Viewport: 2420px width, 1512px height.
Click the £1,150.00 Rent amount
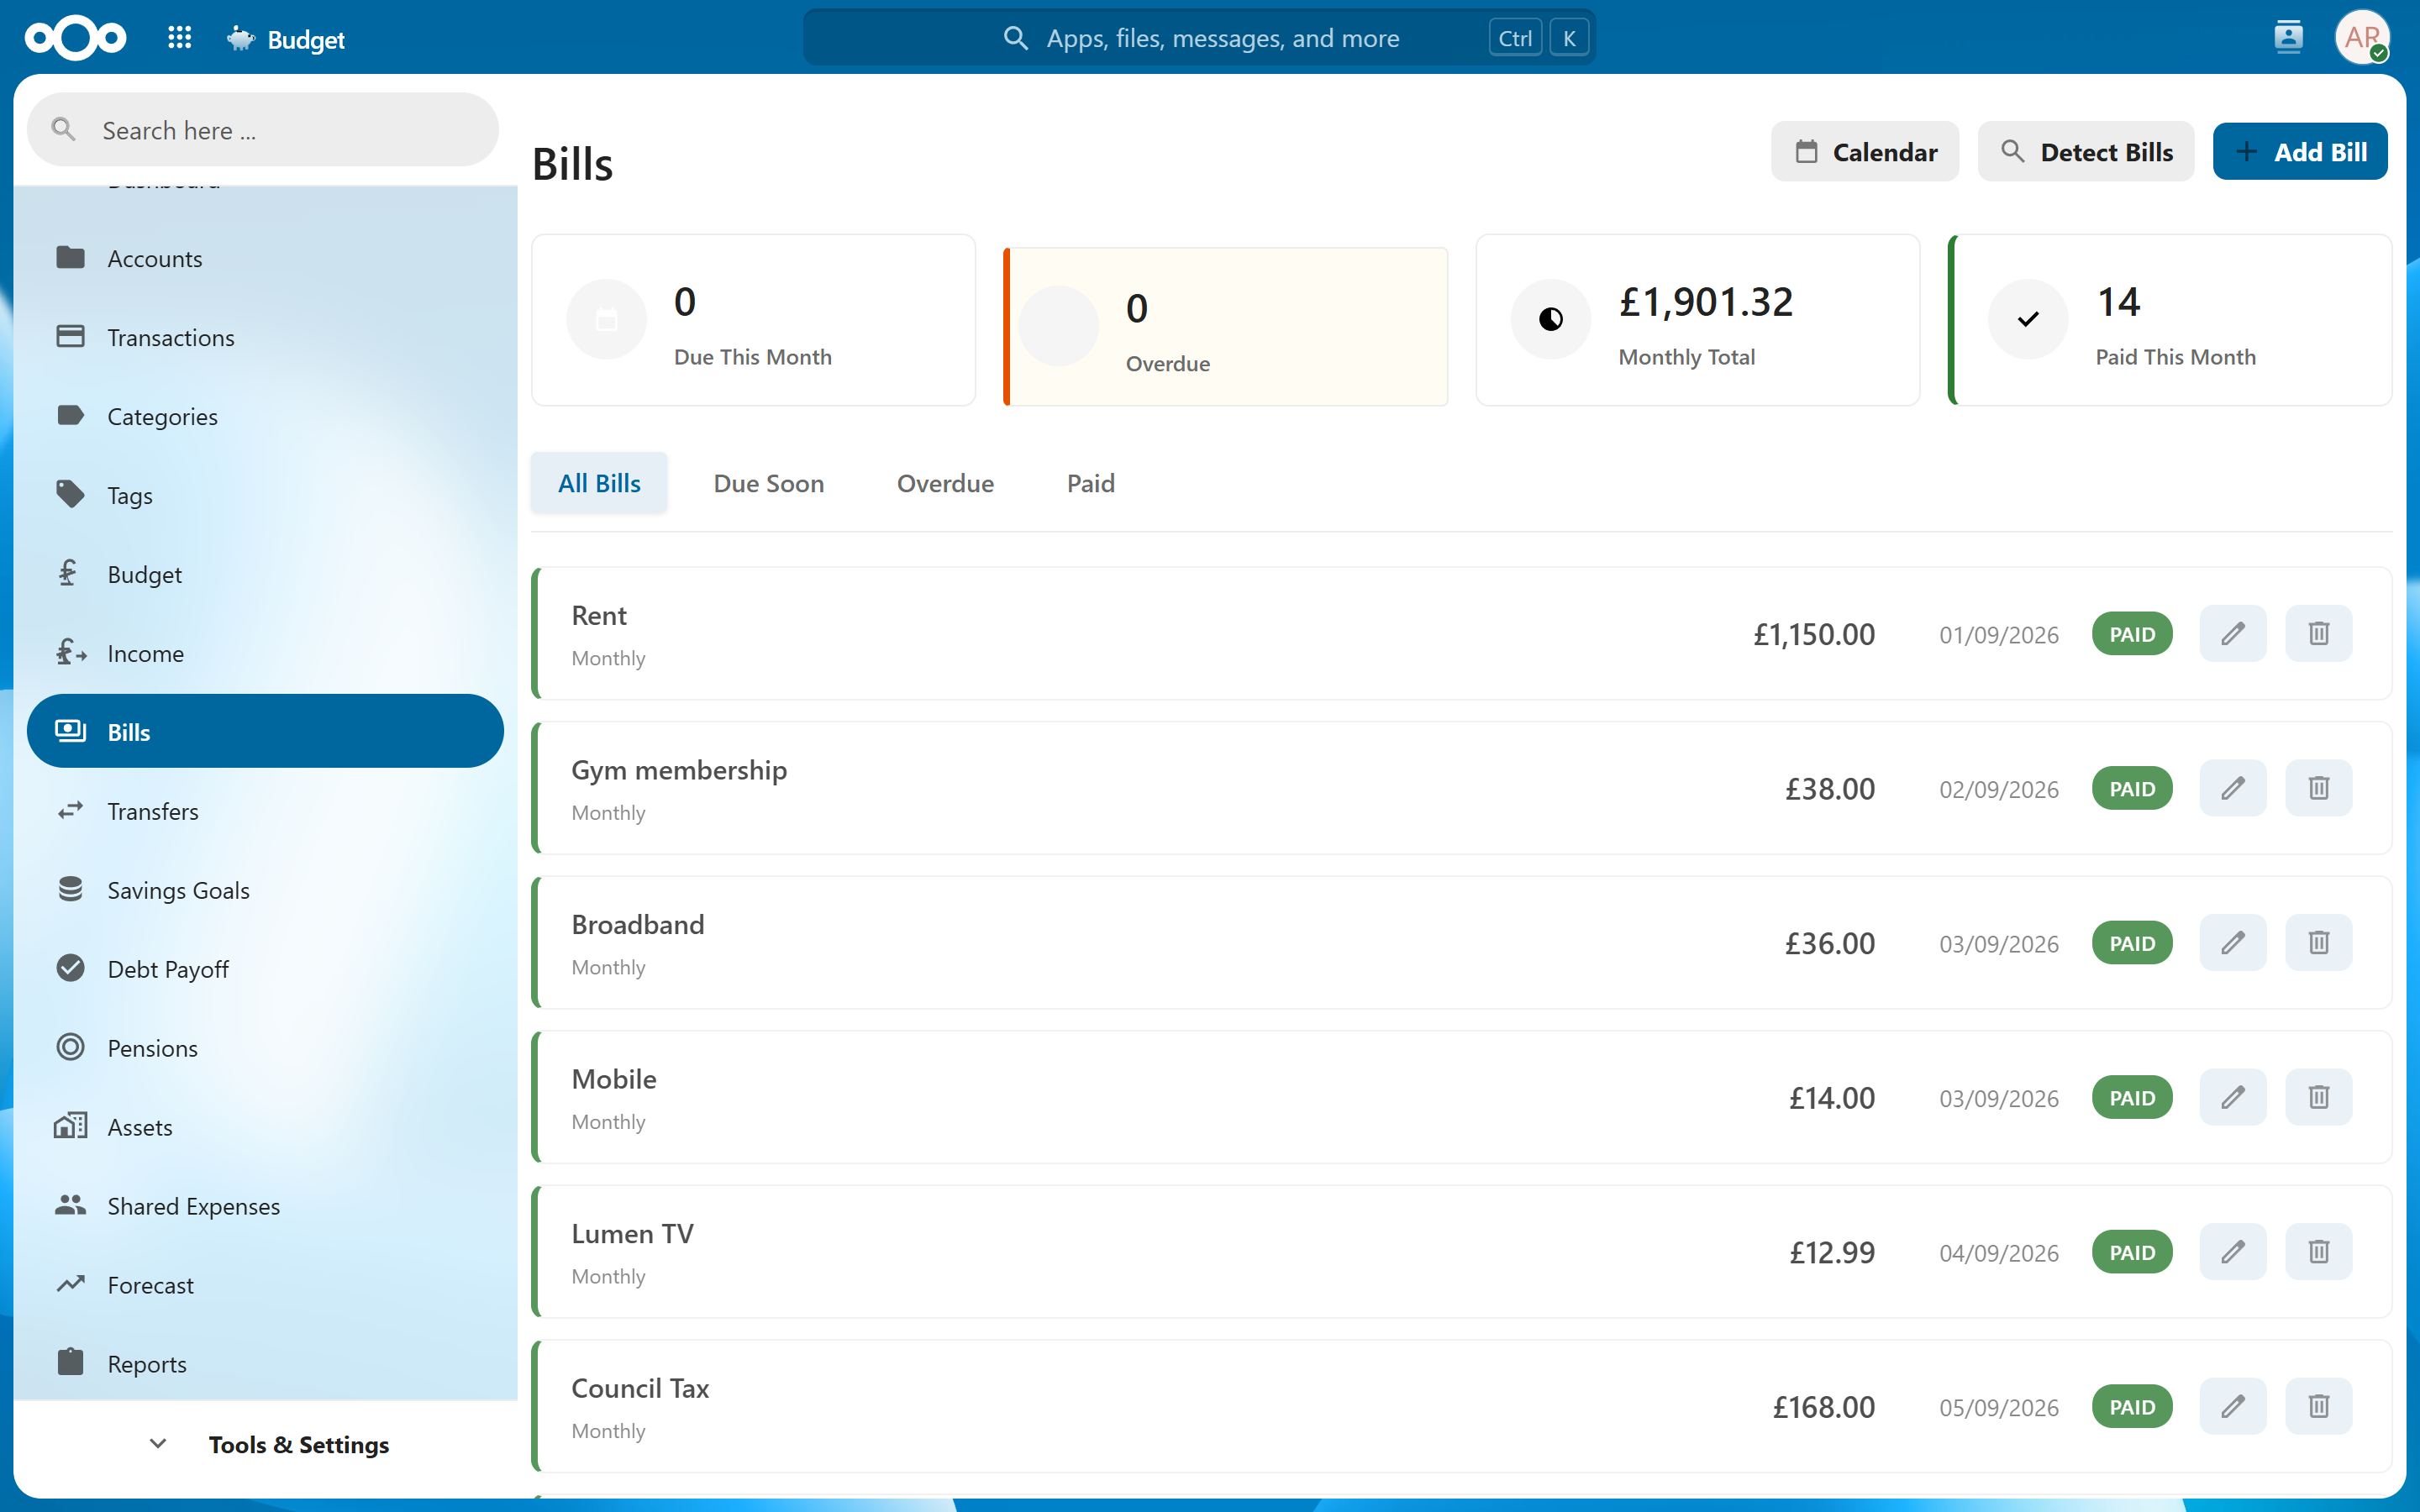1814,634
